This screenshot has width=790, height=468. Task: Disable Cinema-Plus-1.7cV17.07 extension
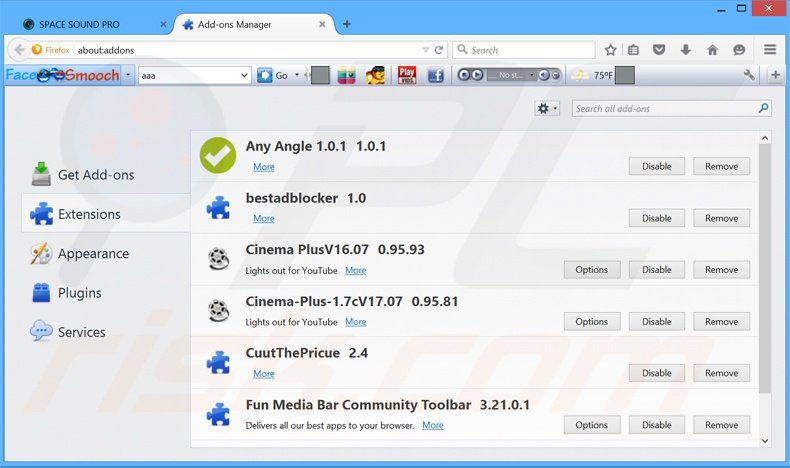click(656, 321)
